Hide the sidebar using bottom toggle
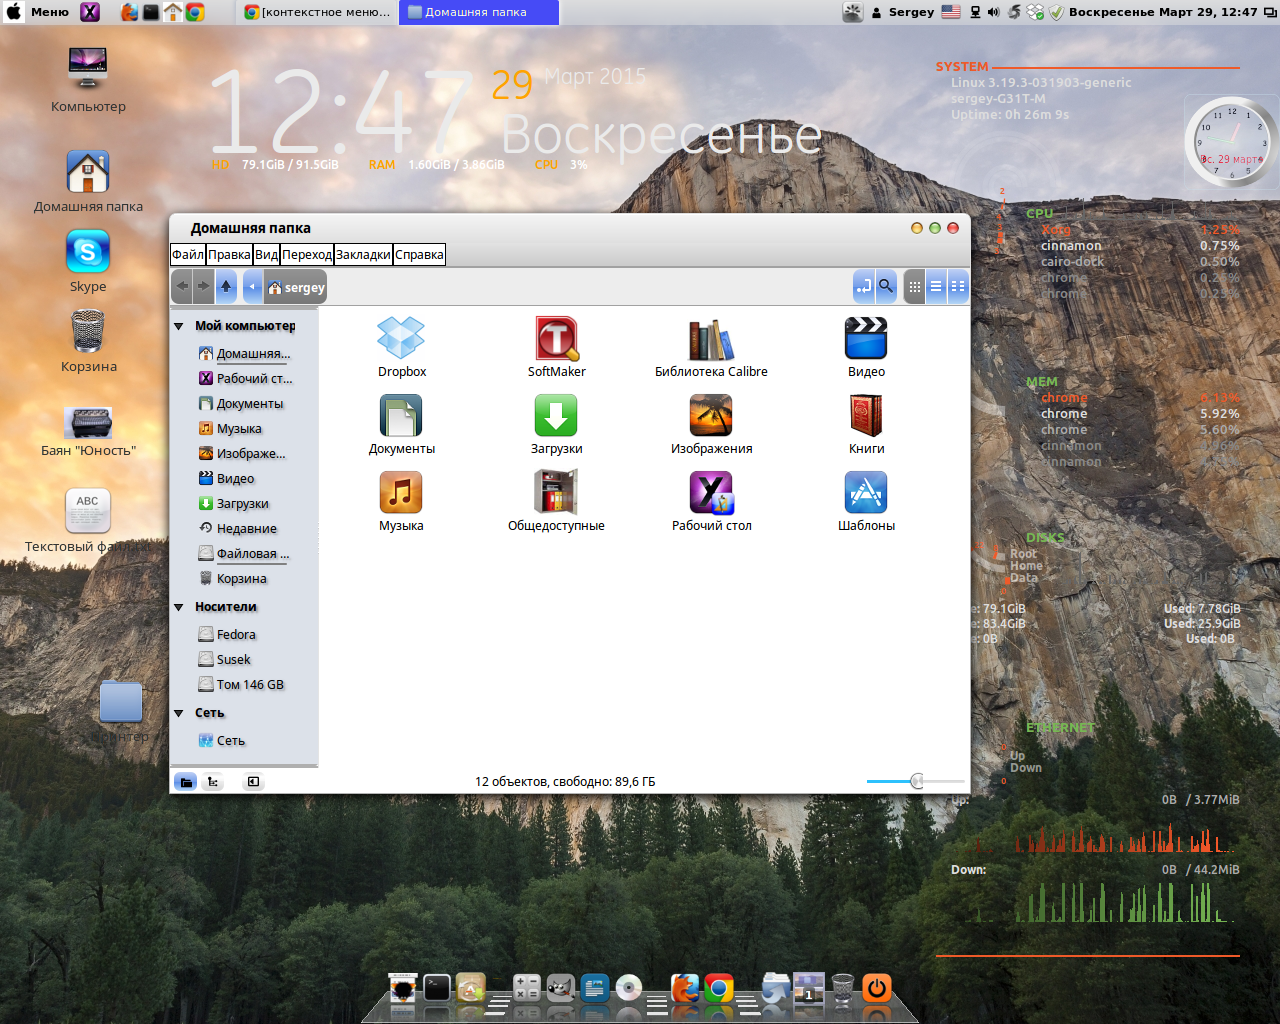 coord(253,781)
